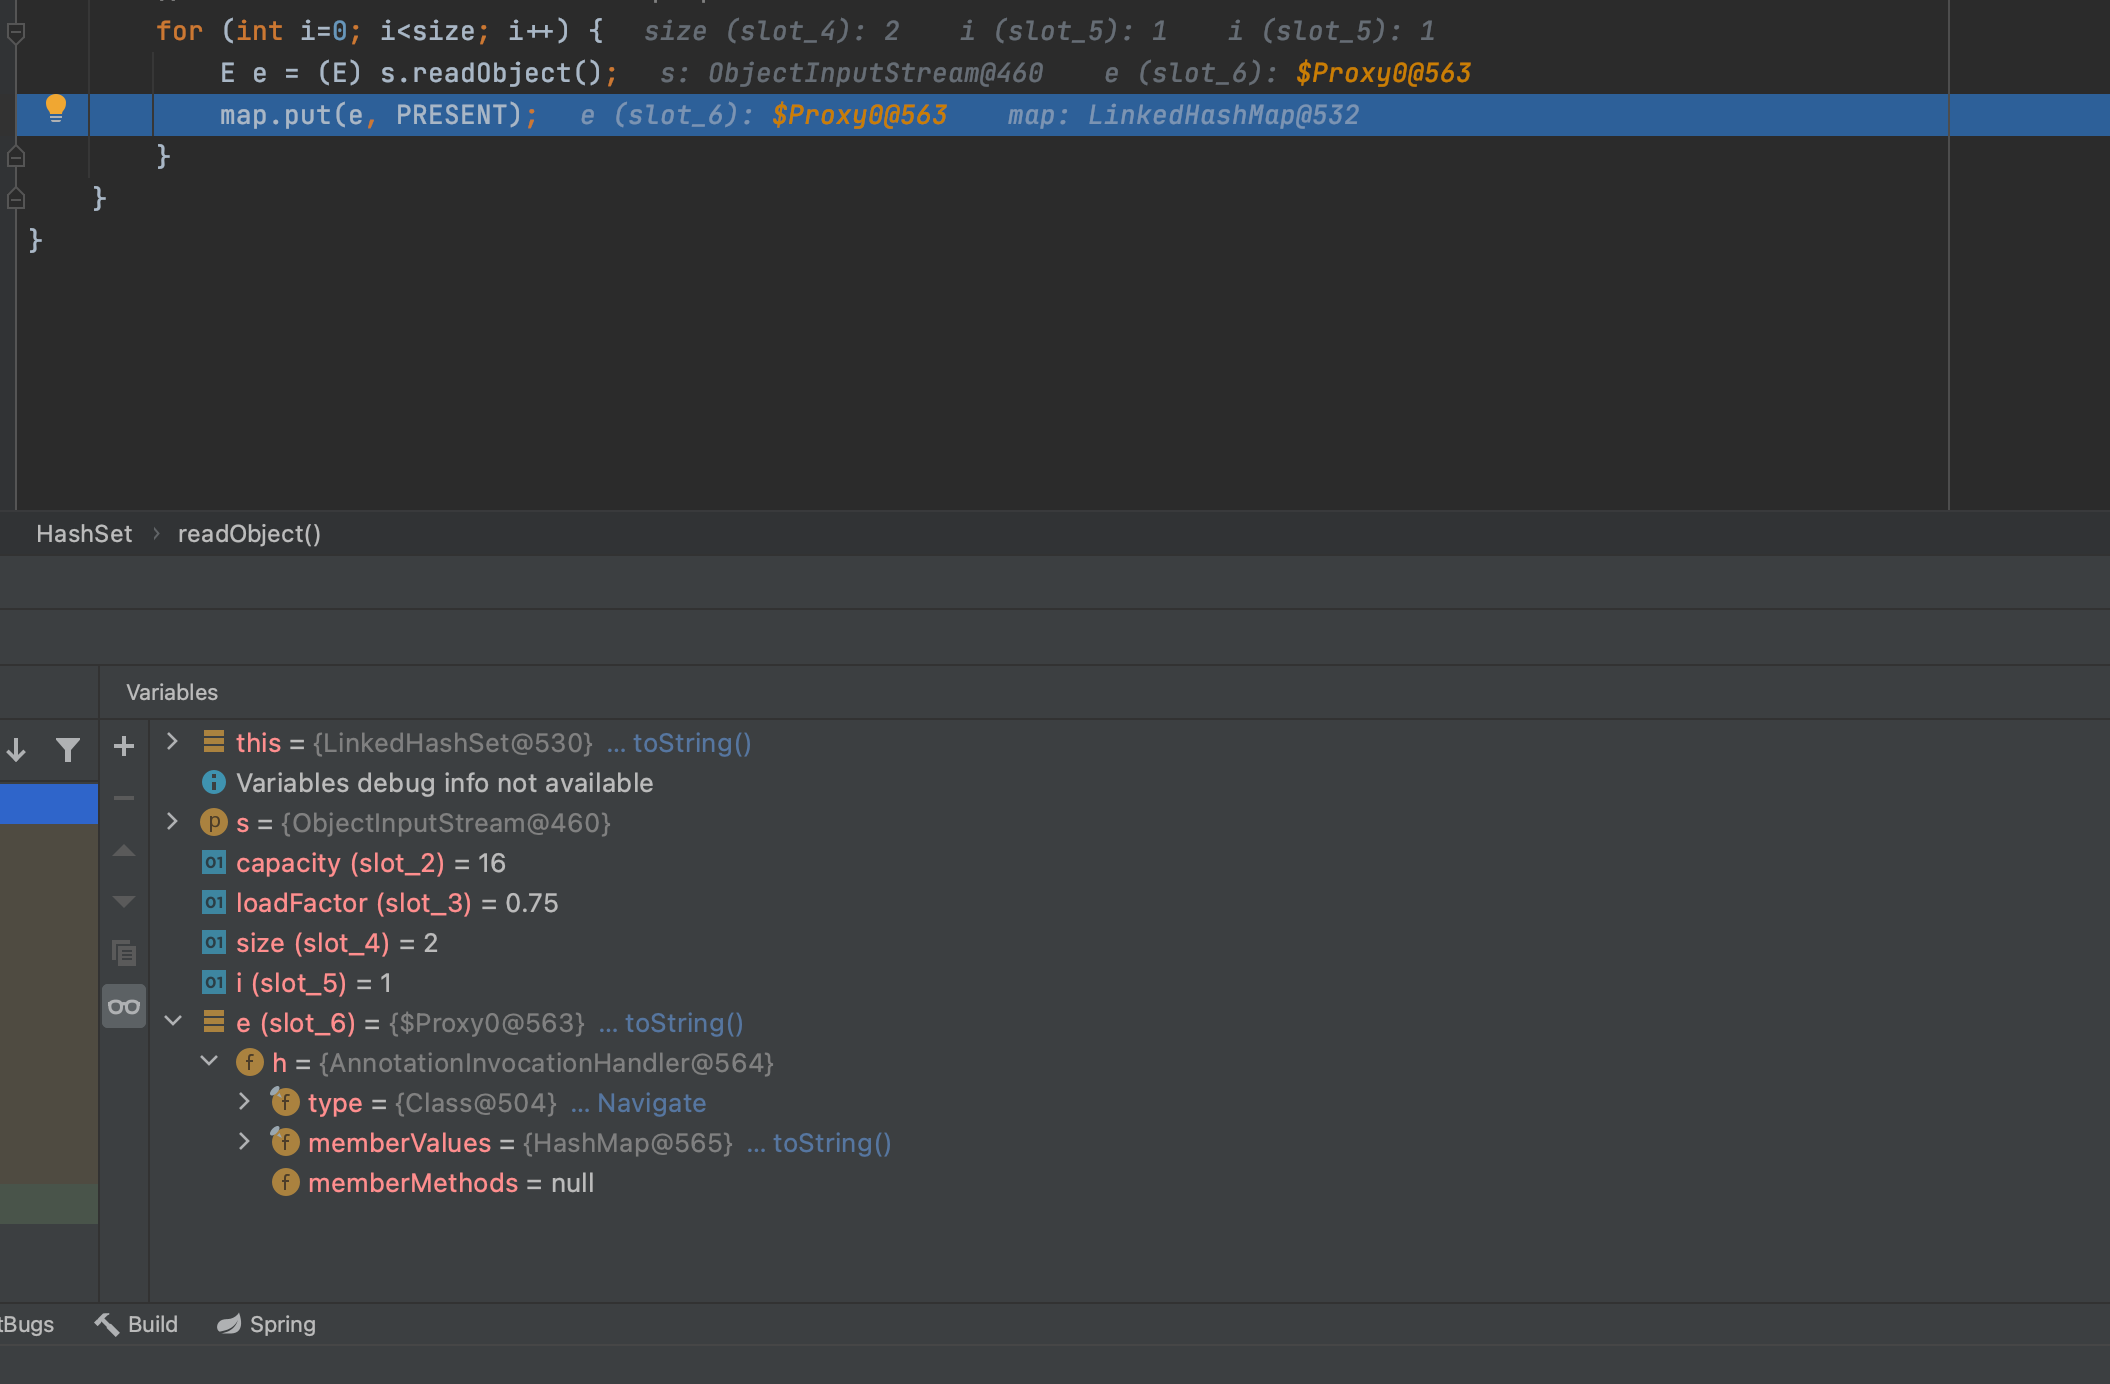The height and width of the screenshot is (1384, 2110).
Task: Select the Variables panel tab
Action: pos(172,692)
